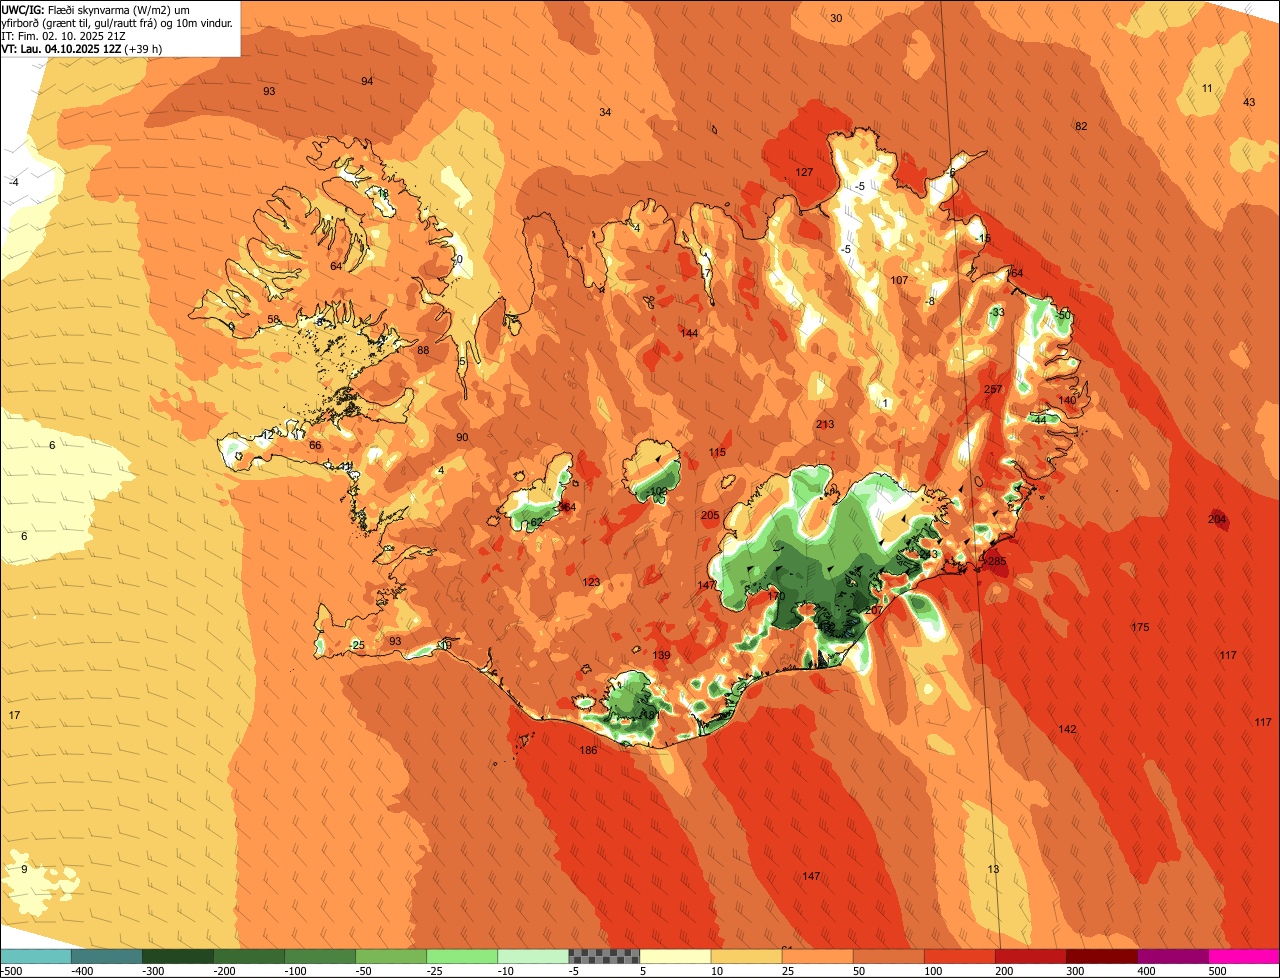
Task: Select the light green -25 to -10 swatch
Action: (x=462, y=956)
